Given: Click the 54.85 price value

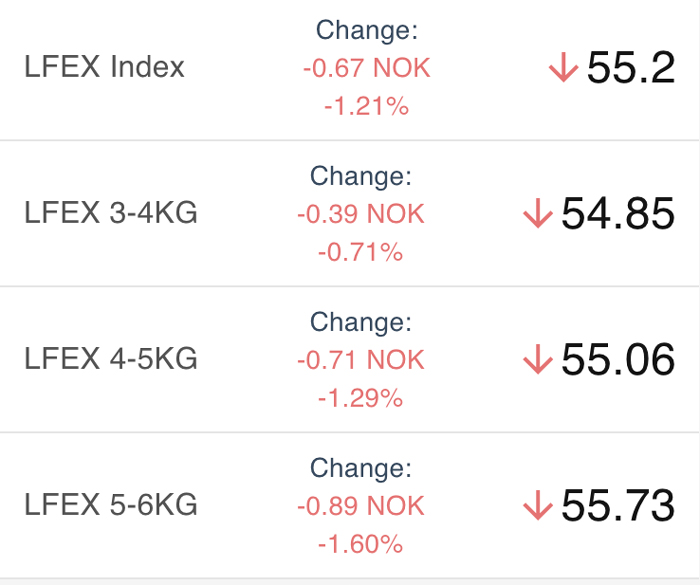Looking at the screenshot, I should (618, 213).
